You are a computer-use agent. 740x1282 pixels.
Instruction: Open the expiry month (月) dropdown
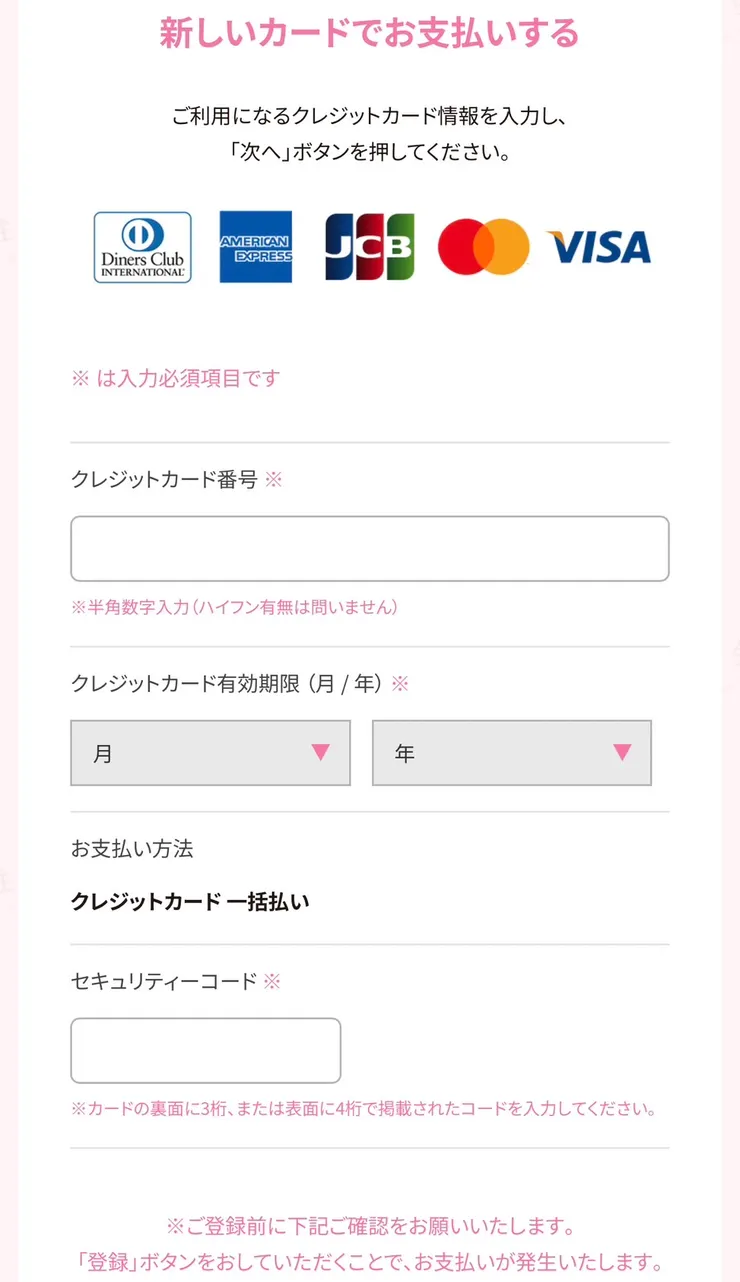(x=210, y=753)
